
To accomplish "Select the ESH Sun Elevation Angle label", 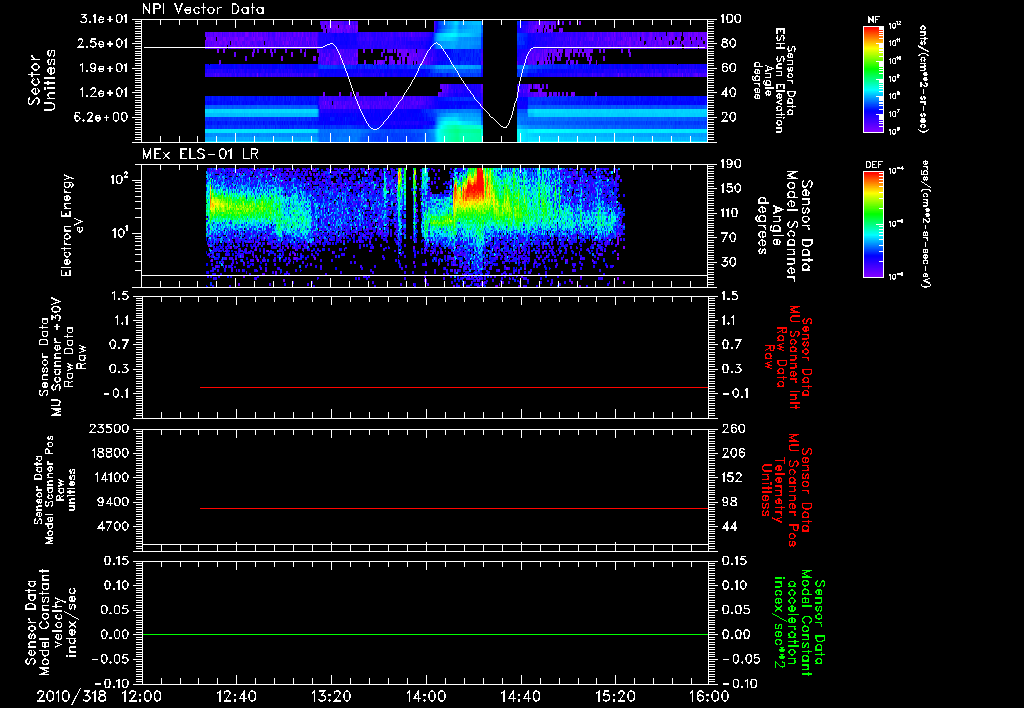I will click(774, 80).
